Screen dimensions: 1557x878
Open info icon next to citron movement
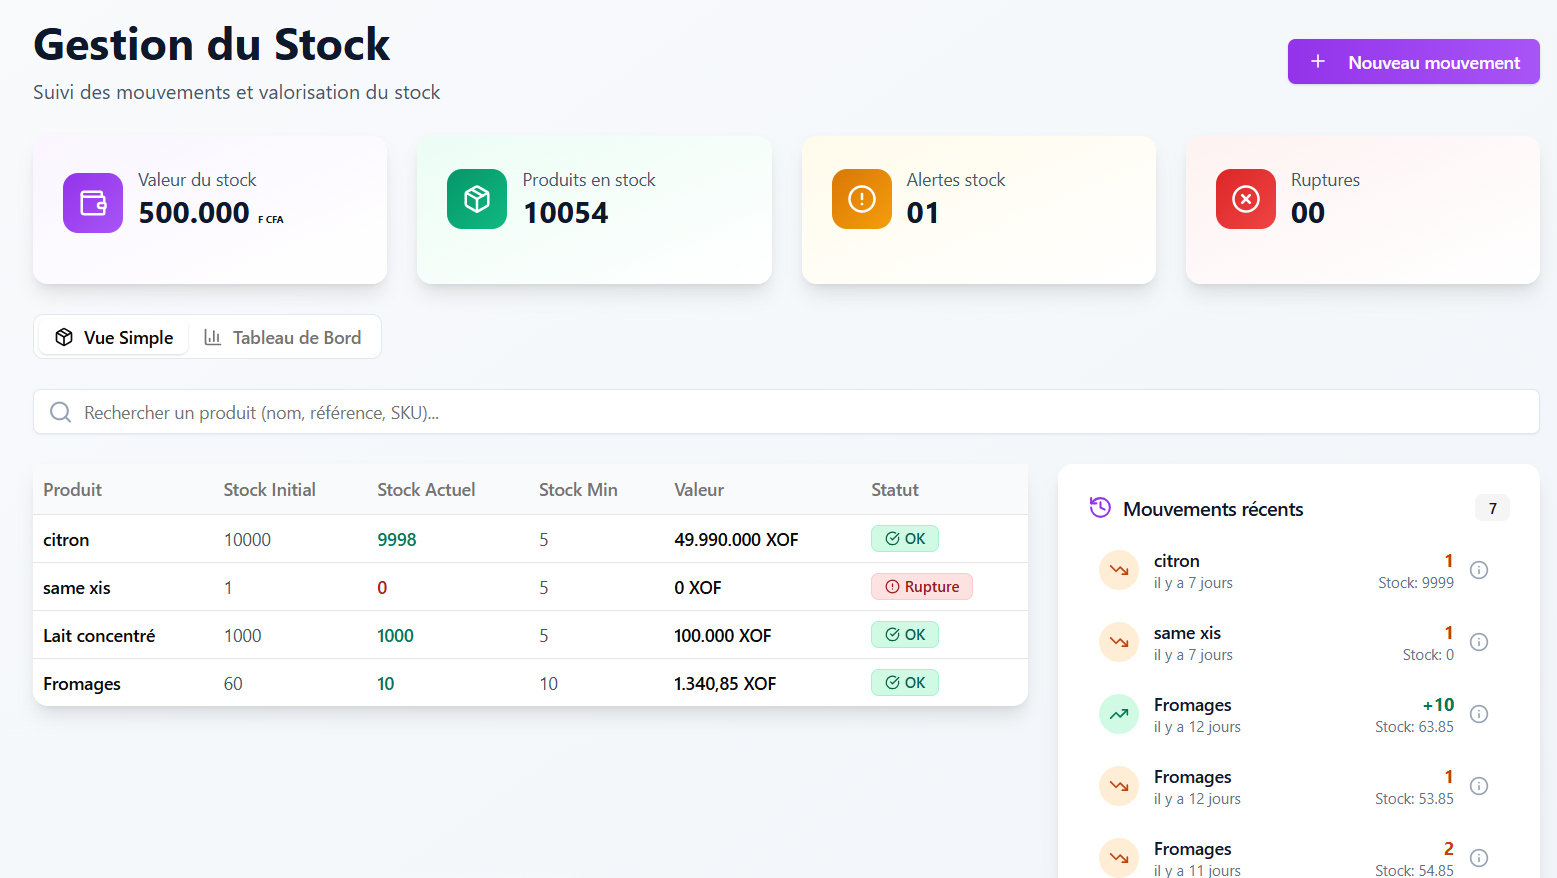coord(1479,569)
